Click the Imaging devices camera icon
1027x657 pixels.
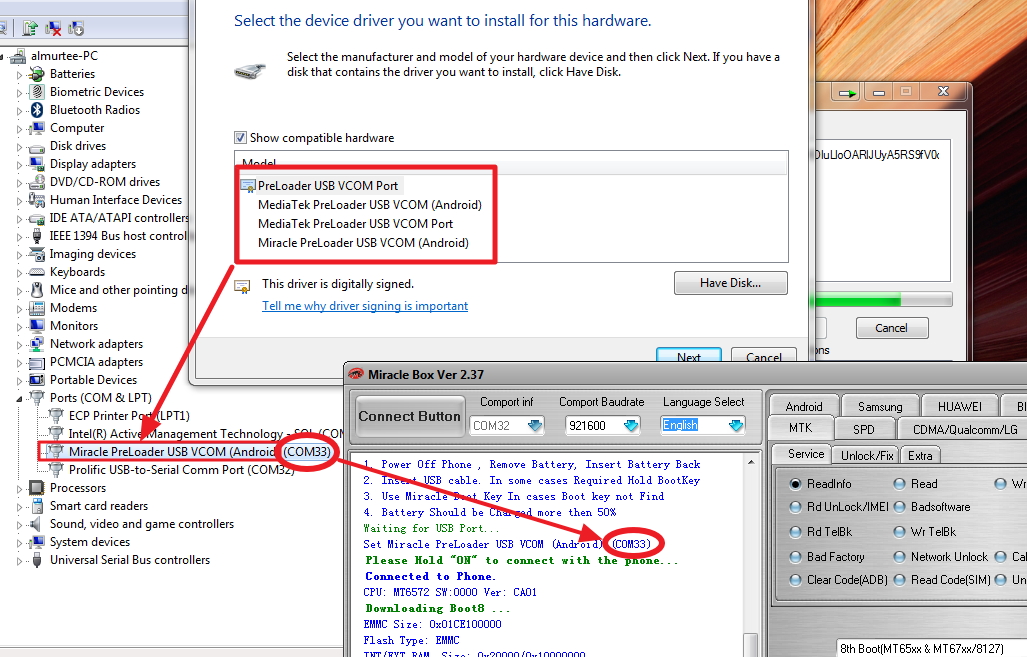pos(37,254)
